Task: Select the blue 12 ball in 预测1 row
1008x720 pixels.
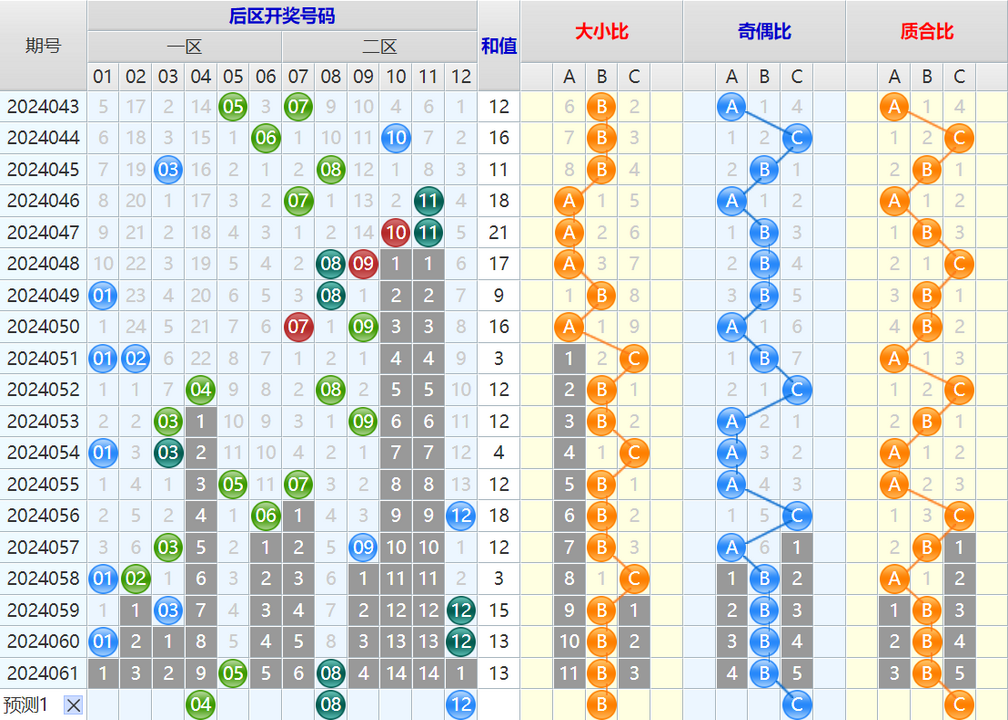Action: point(461,705)
